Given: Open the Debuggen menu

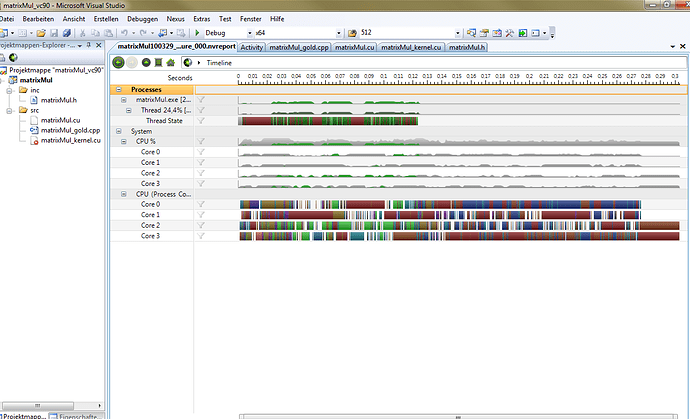Looking at the screenshot, I should (143, 19).
